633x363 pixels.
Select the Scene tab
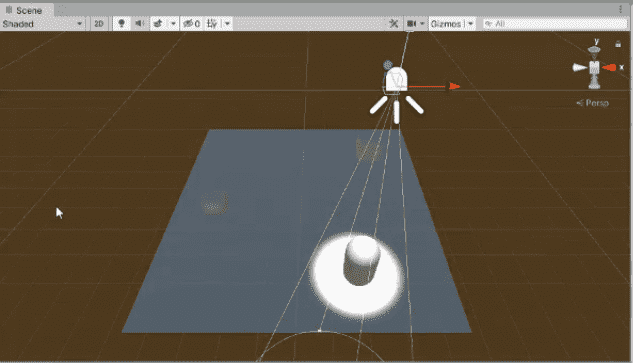[x=24, y=10]
